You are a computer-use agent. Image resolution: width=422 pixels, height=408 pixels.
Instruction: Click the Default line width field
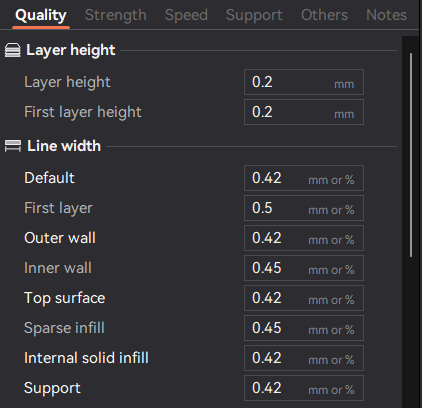pos(304,178)
